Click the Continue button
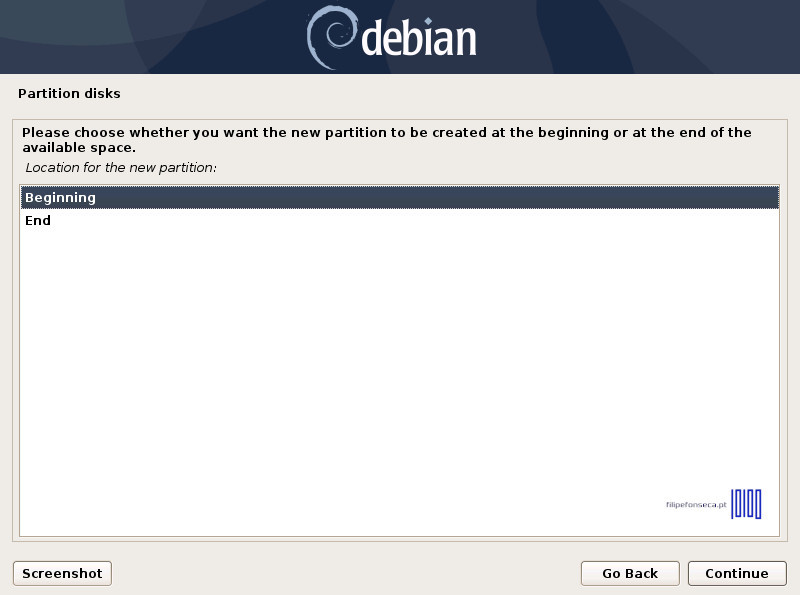This screenshot has width=800, height=595. point(737,574)
